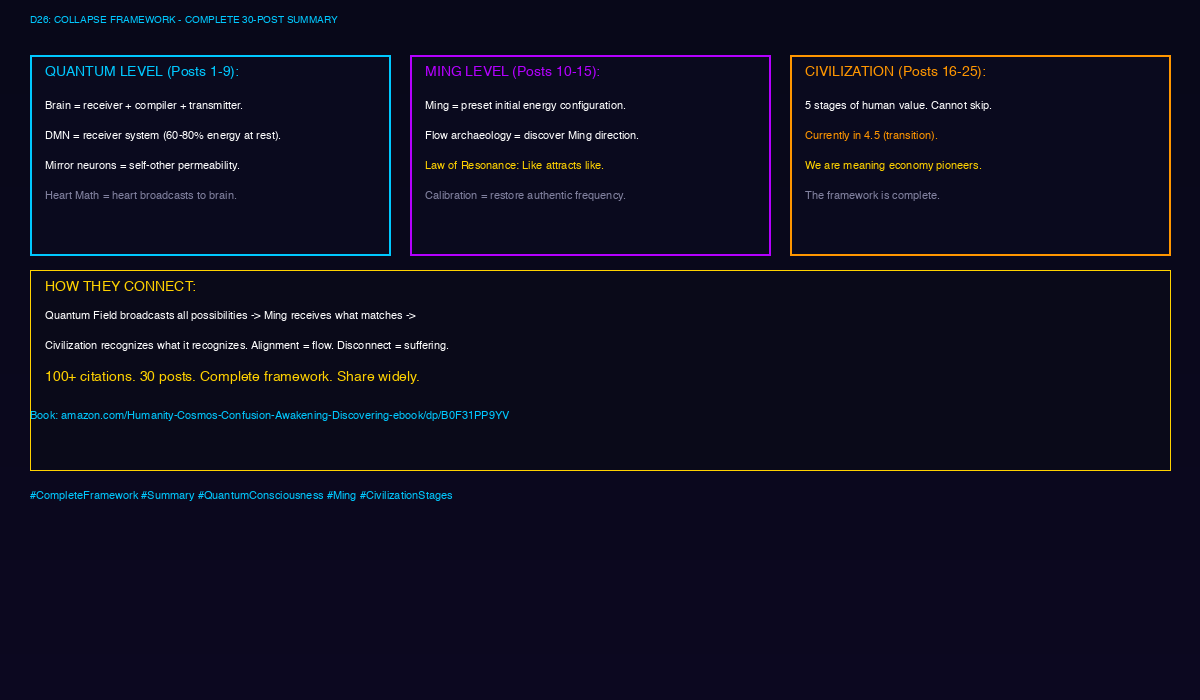Click the DMN = receiver system line

163,135
